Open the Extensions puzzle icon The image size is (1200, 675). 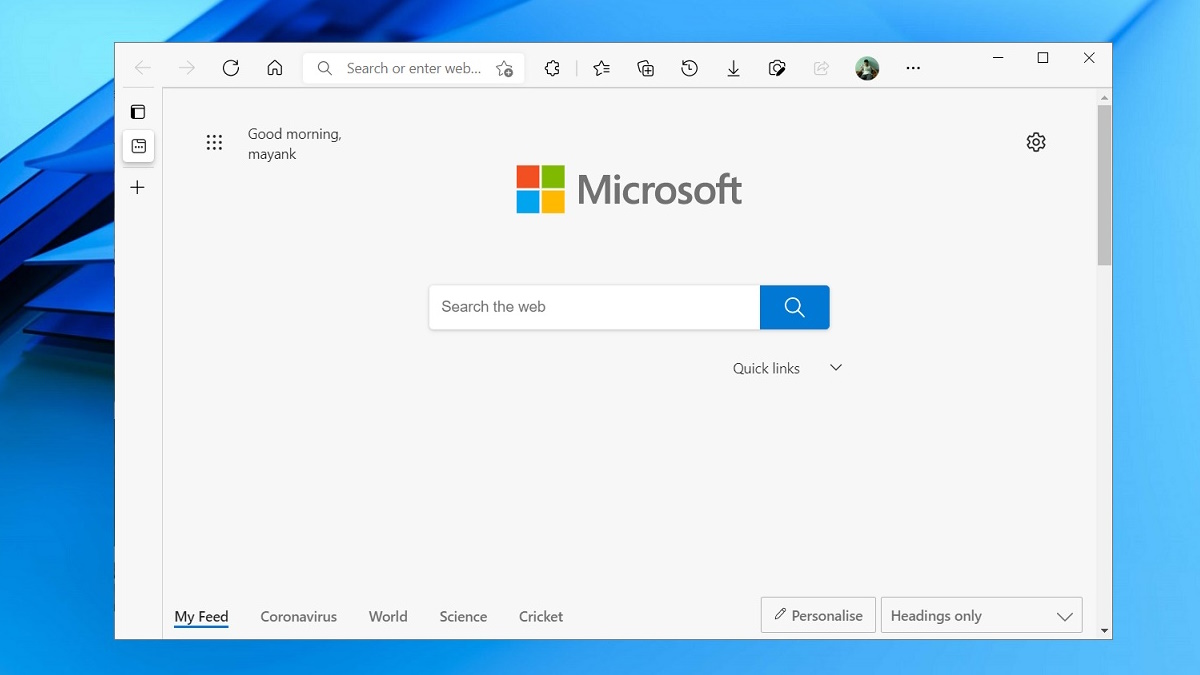pyautogui.click(x=552, y=68)
